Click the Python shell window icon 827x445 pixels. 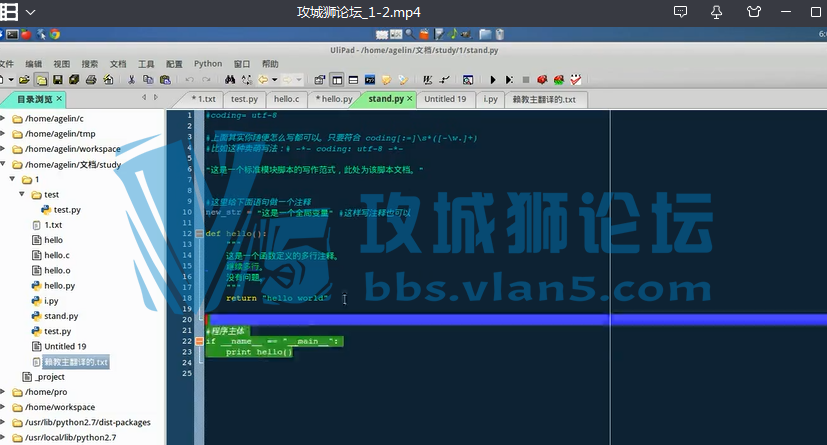coord(370,80)
